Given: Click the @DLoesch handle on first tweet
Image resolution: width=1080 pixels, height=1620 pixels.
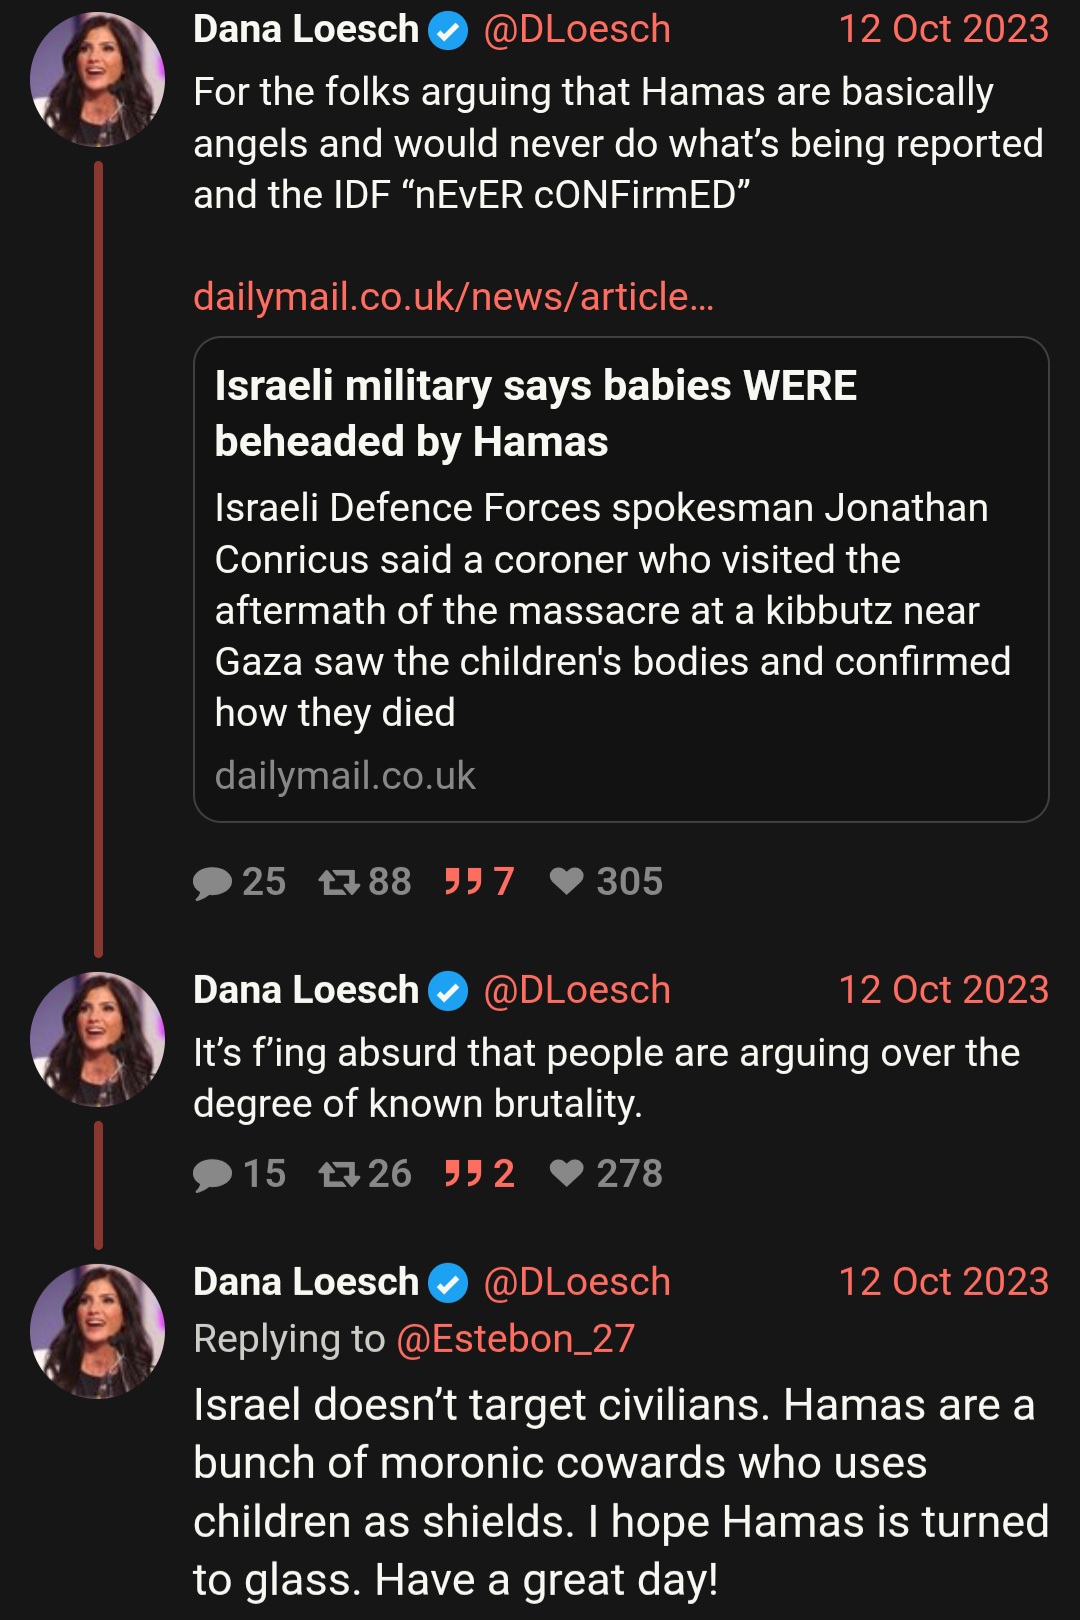Looking at the screenshot, I should [x=577, y=30].
